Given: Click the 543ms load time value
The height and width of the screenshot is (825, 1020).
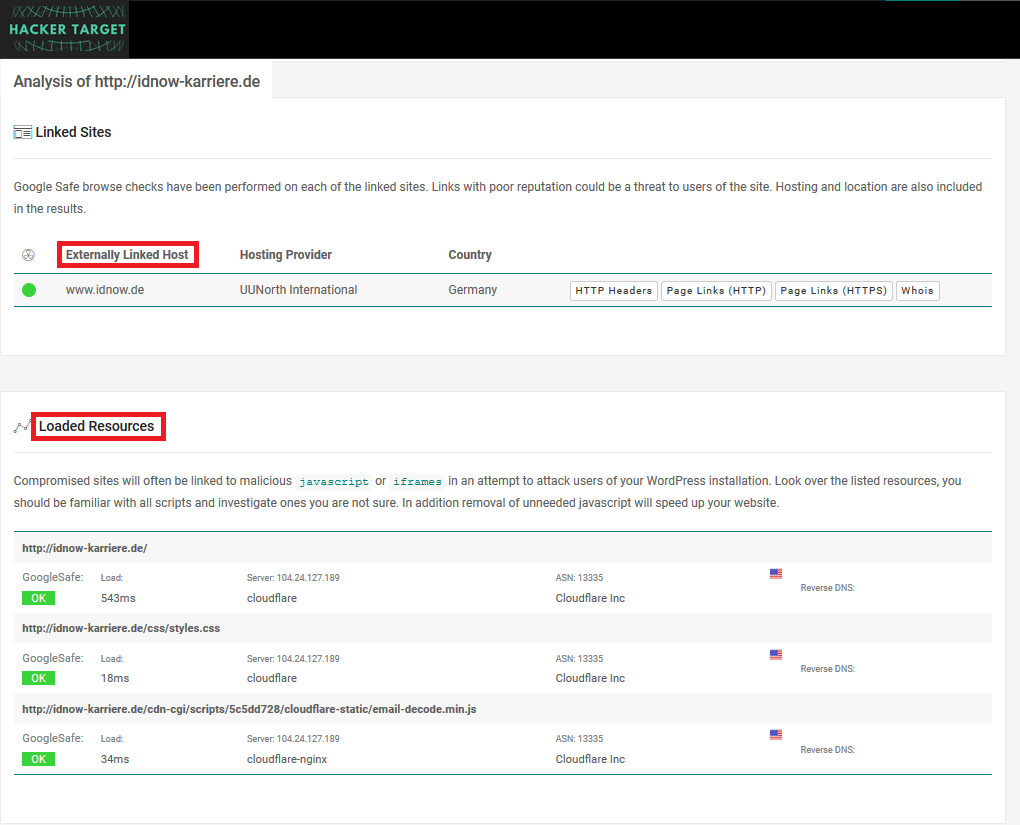Looking at the screenshot, I should (118, 598).
